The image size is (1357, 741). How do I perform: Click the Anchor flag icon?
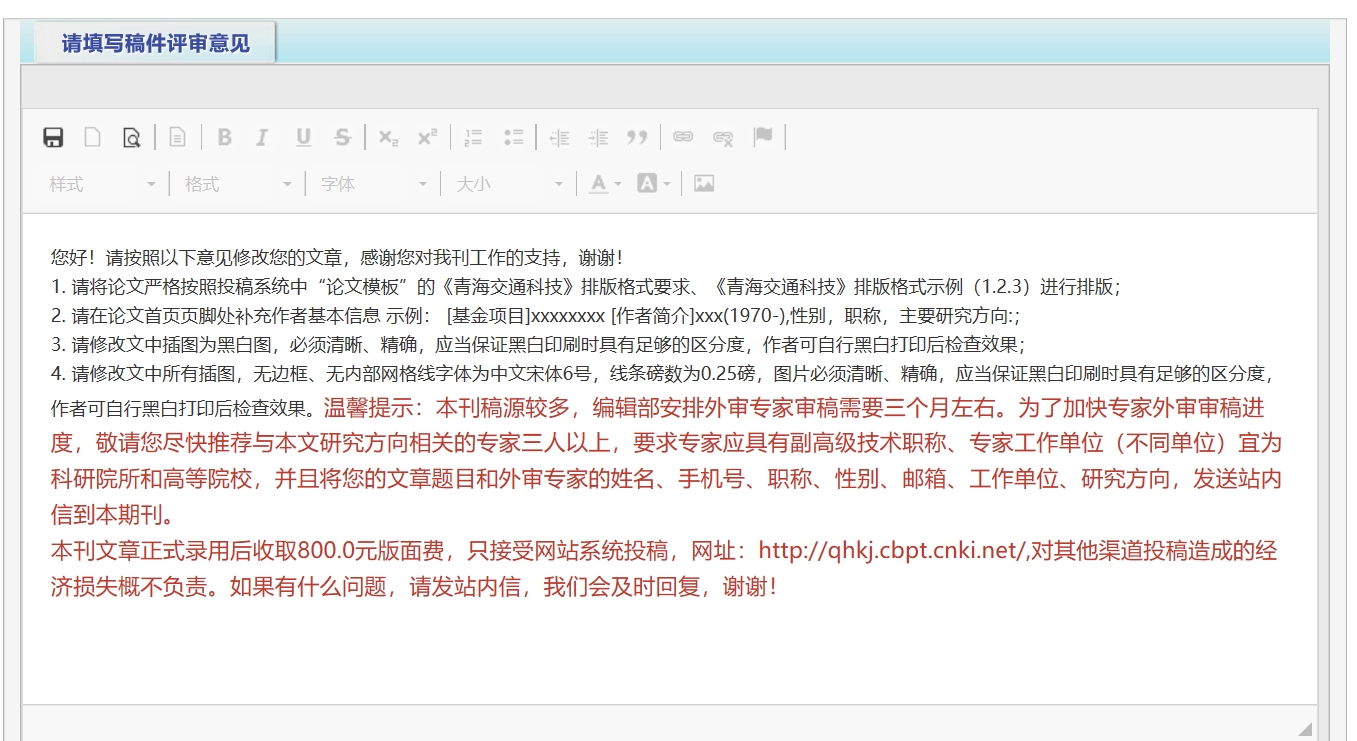763,138
